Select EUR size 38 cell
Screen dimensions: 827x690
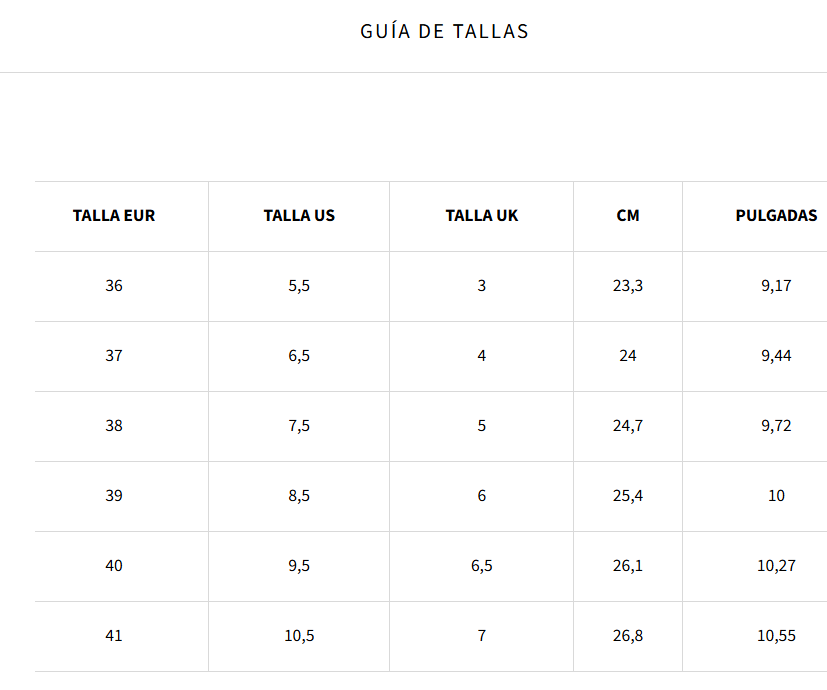pos(114,426)
